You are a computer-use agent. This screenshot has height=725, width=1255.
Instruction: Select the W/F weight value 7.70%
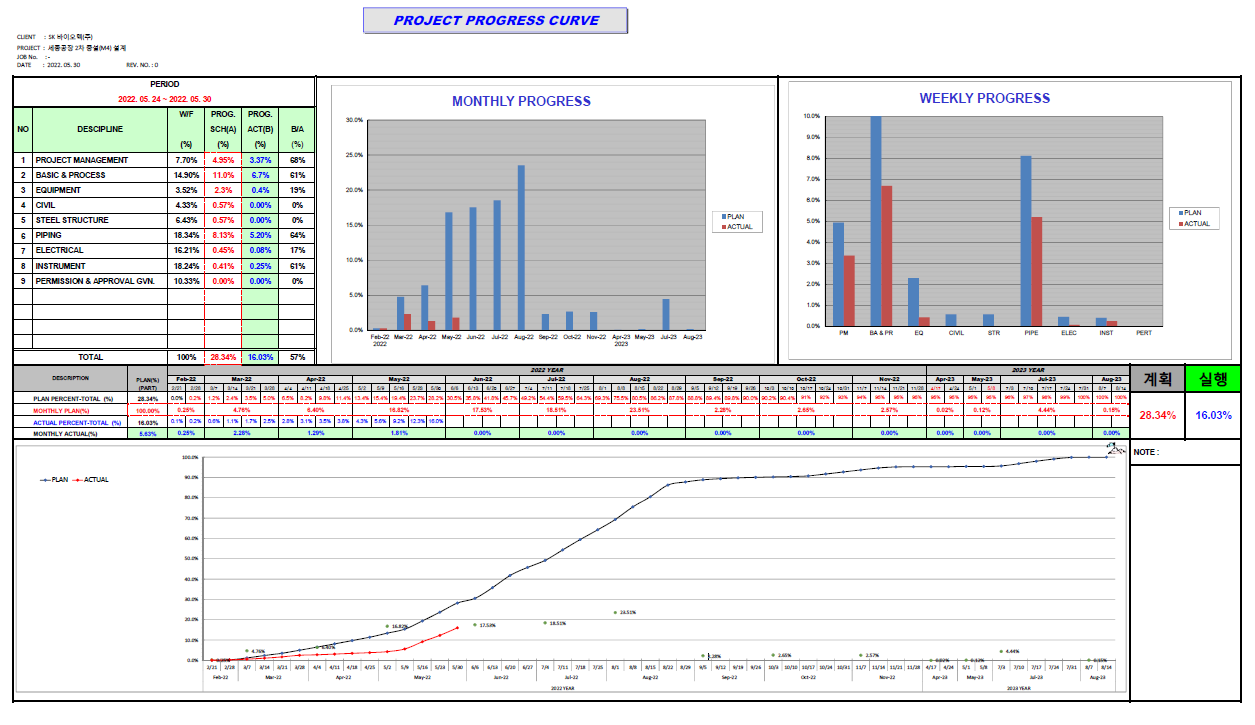[186, 160]
